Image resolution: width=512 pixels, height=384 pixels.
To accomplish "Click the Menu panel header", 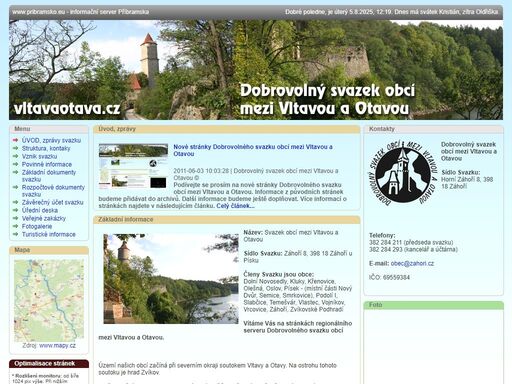I will point(49,129).
